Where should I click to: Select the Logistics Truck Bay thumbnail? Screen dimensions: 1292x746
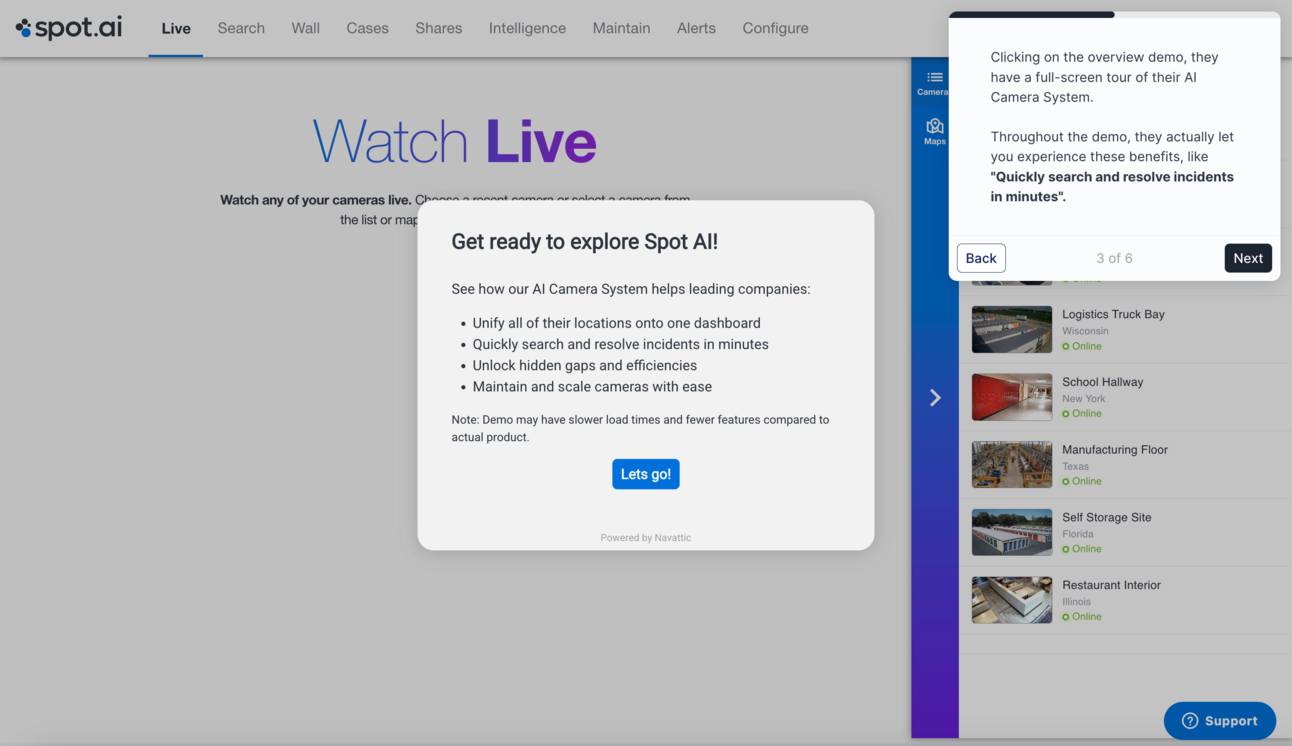1012,329
